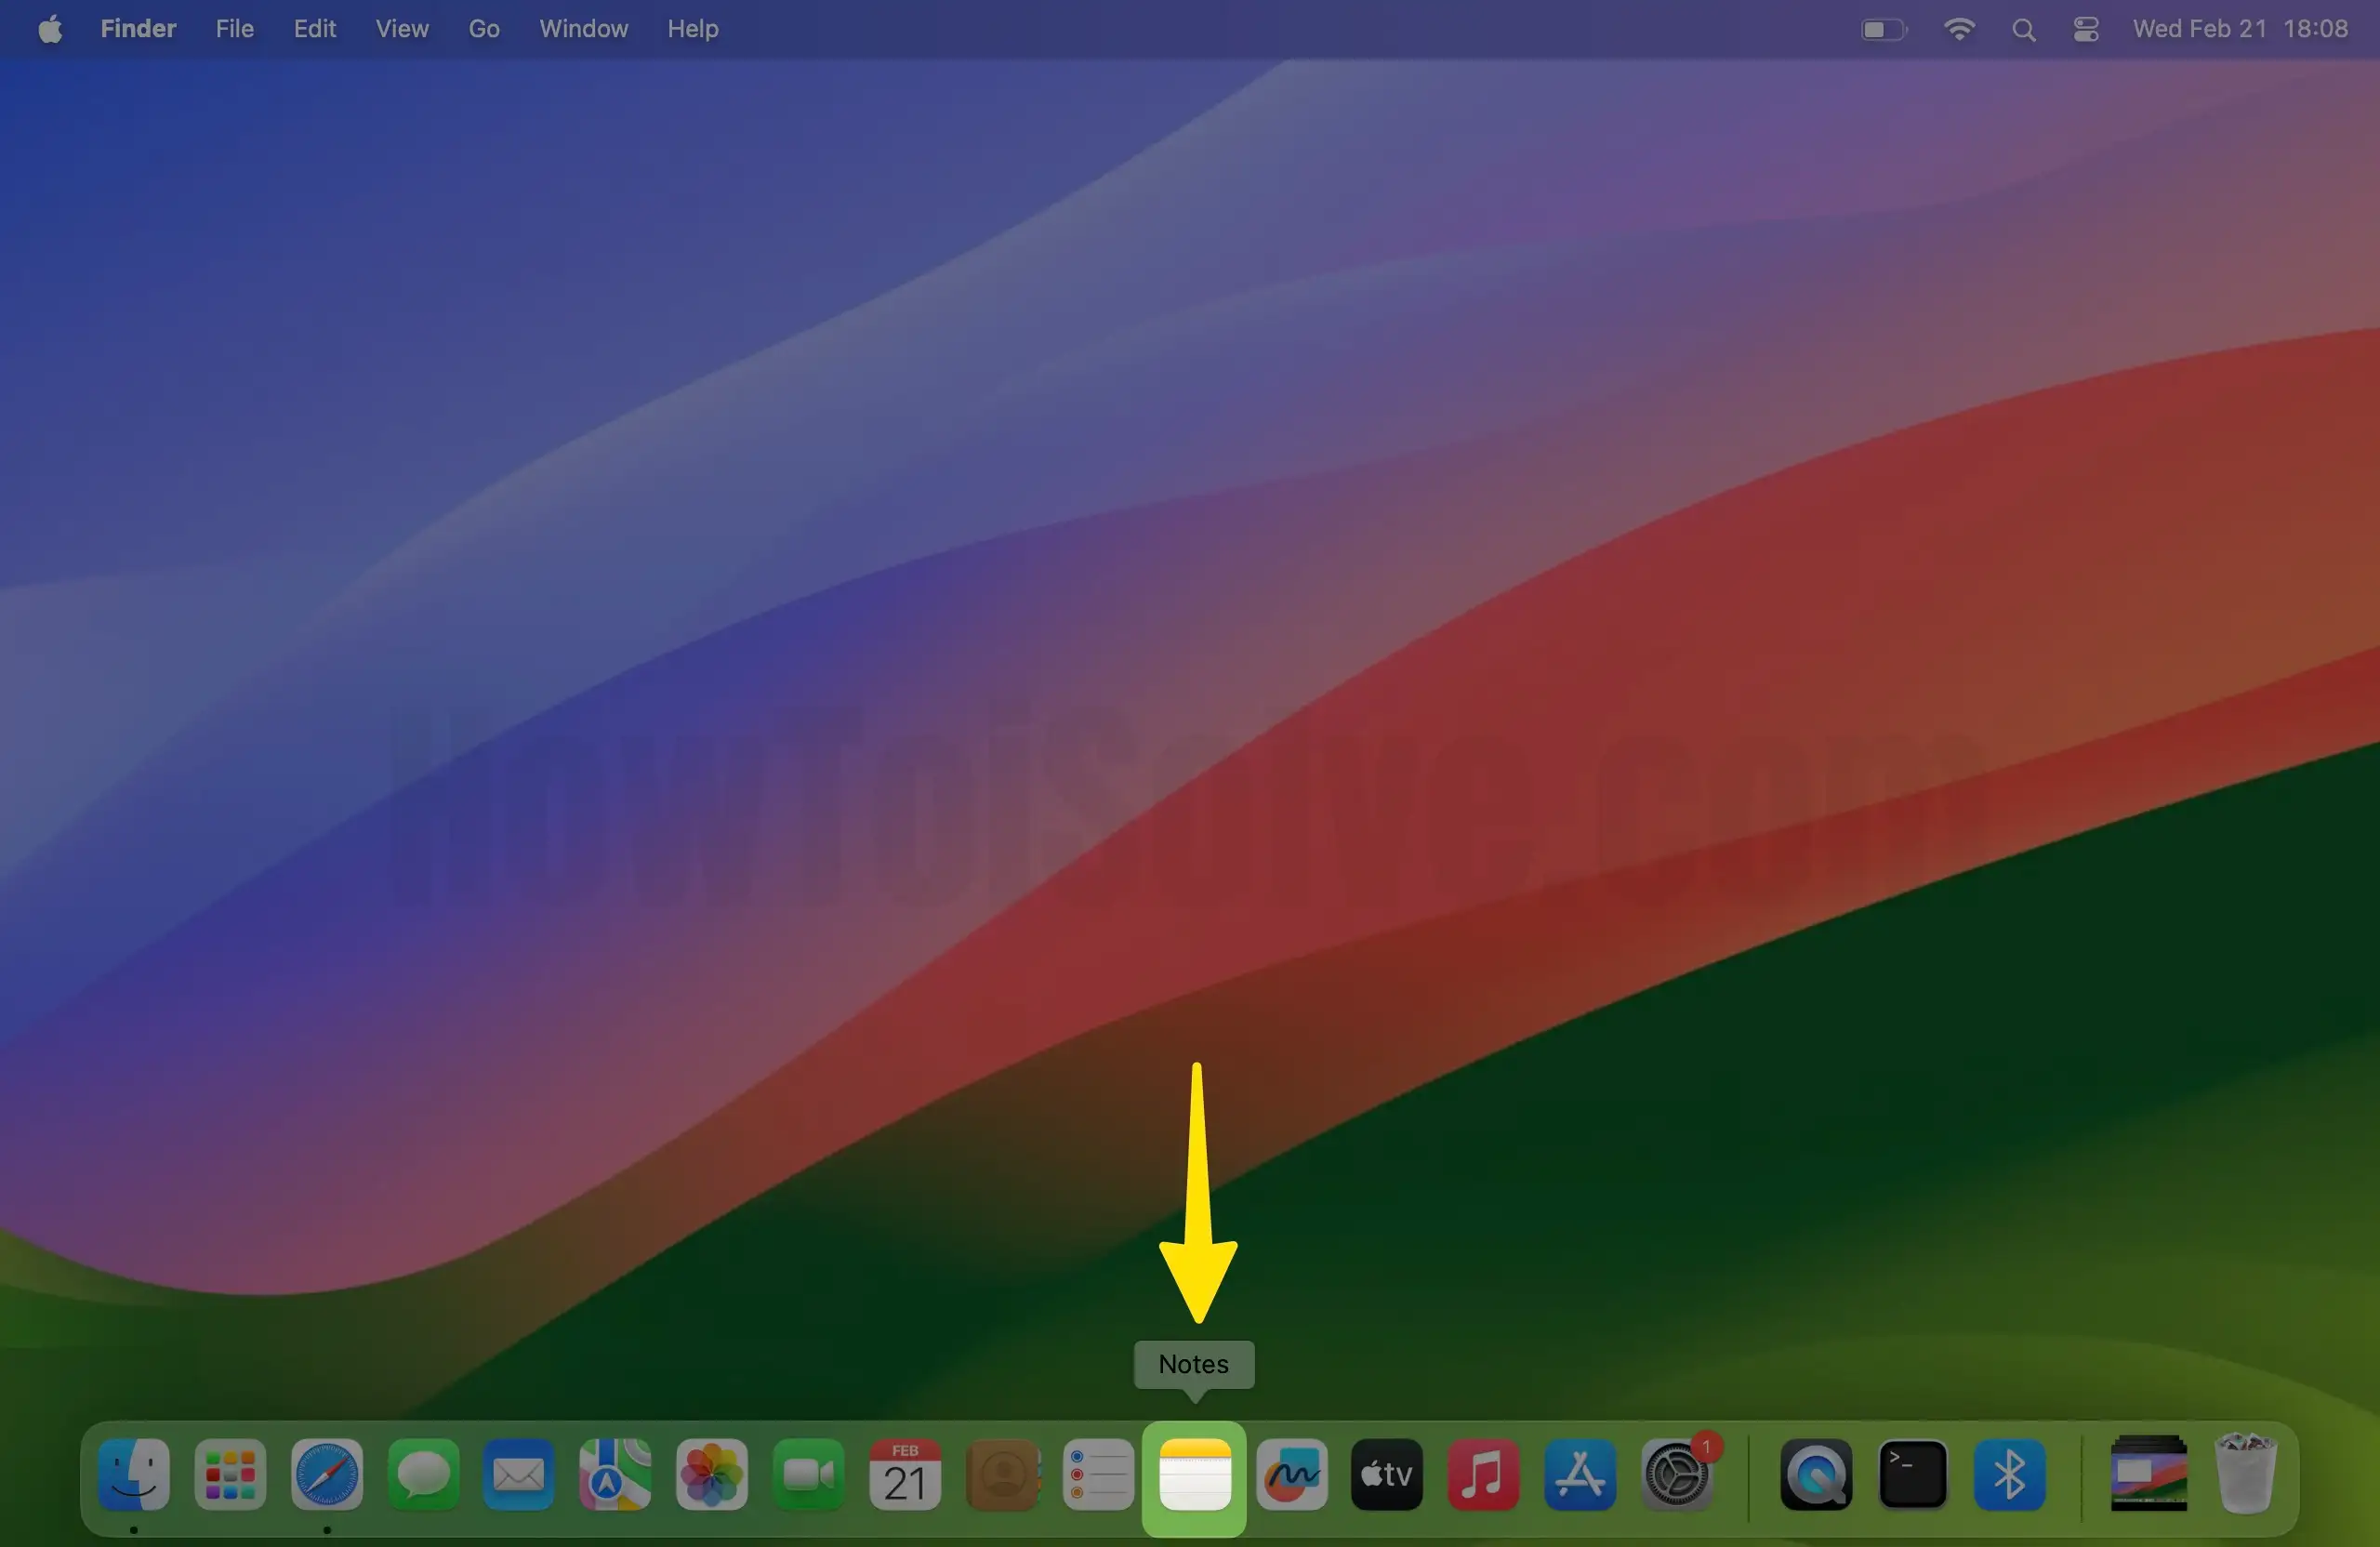The image size is (2380, 1547).
Task: Start FaceTime from the Dock
Action: tap(808, 1475)
